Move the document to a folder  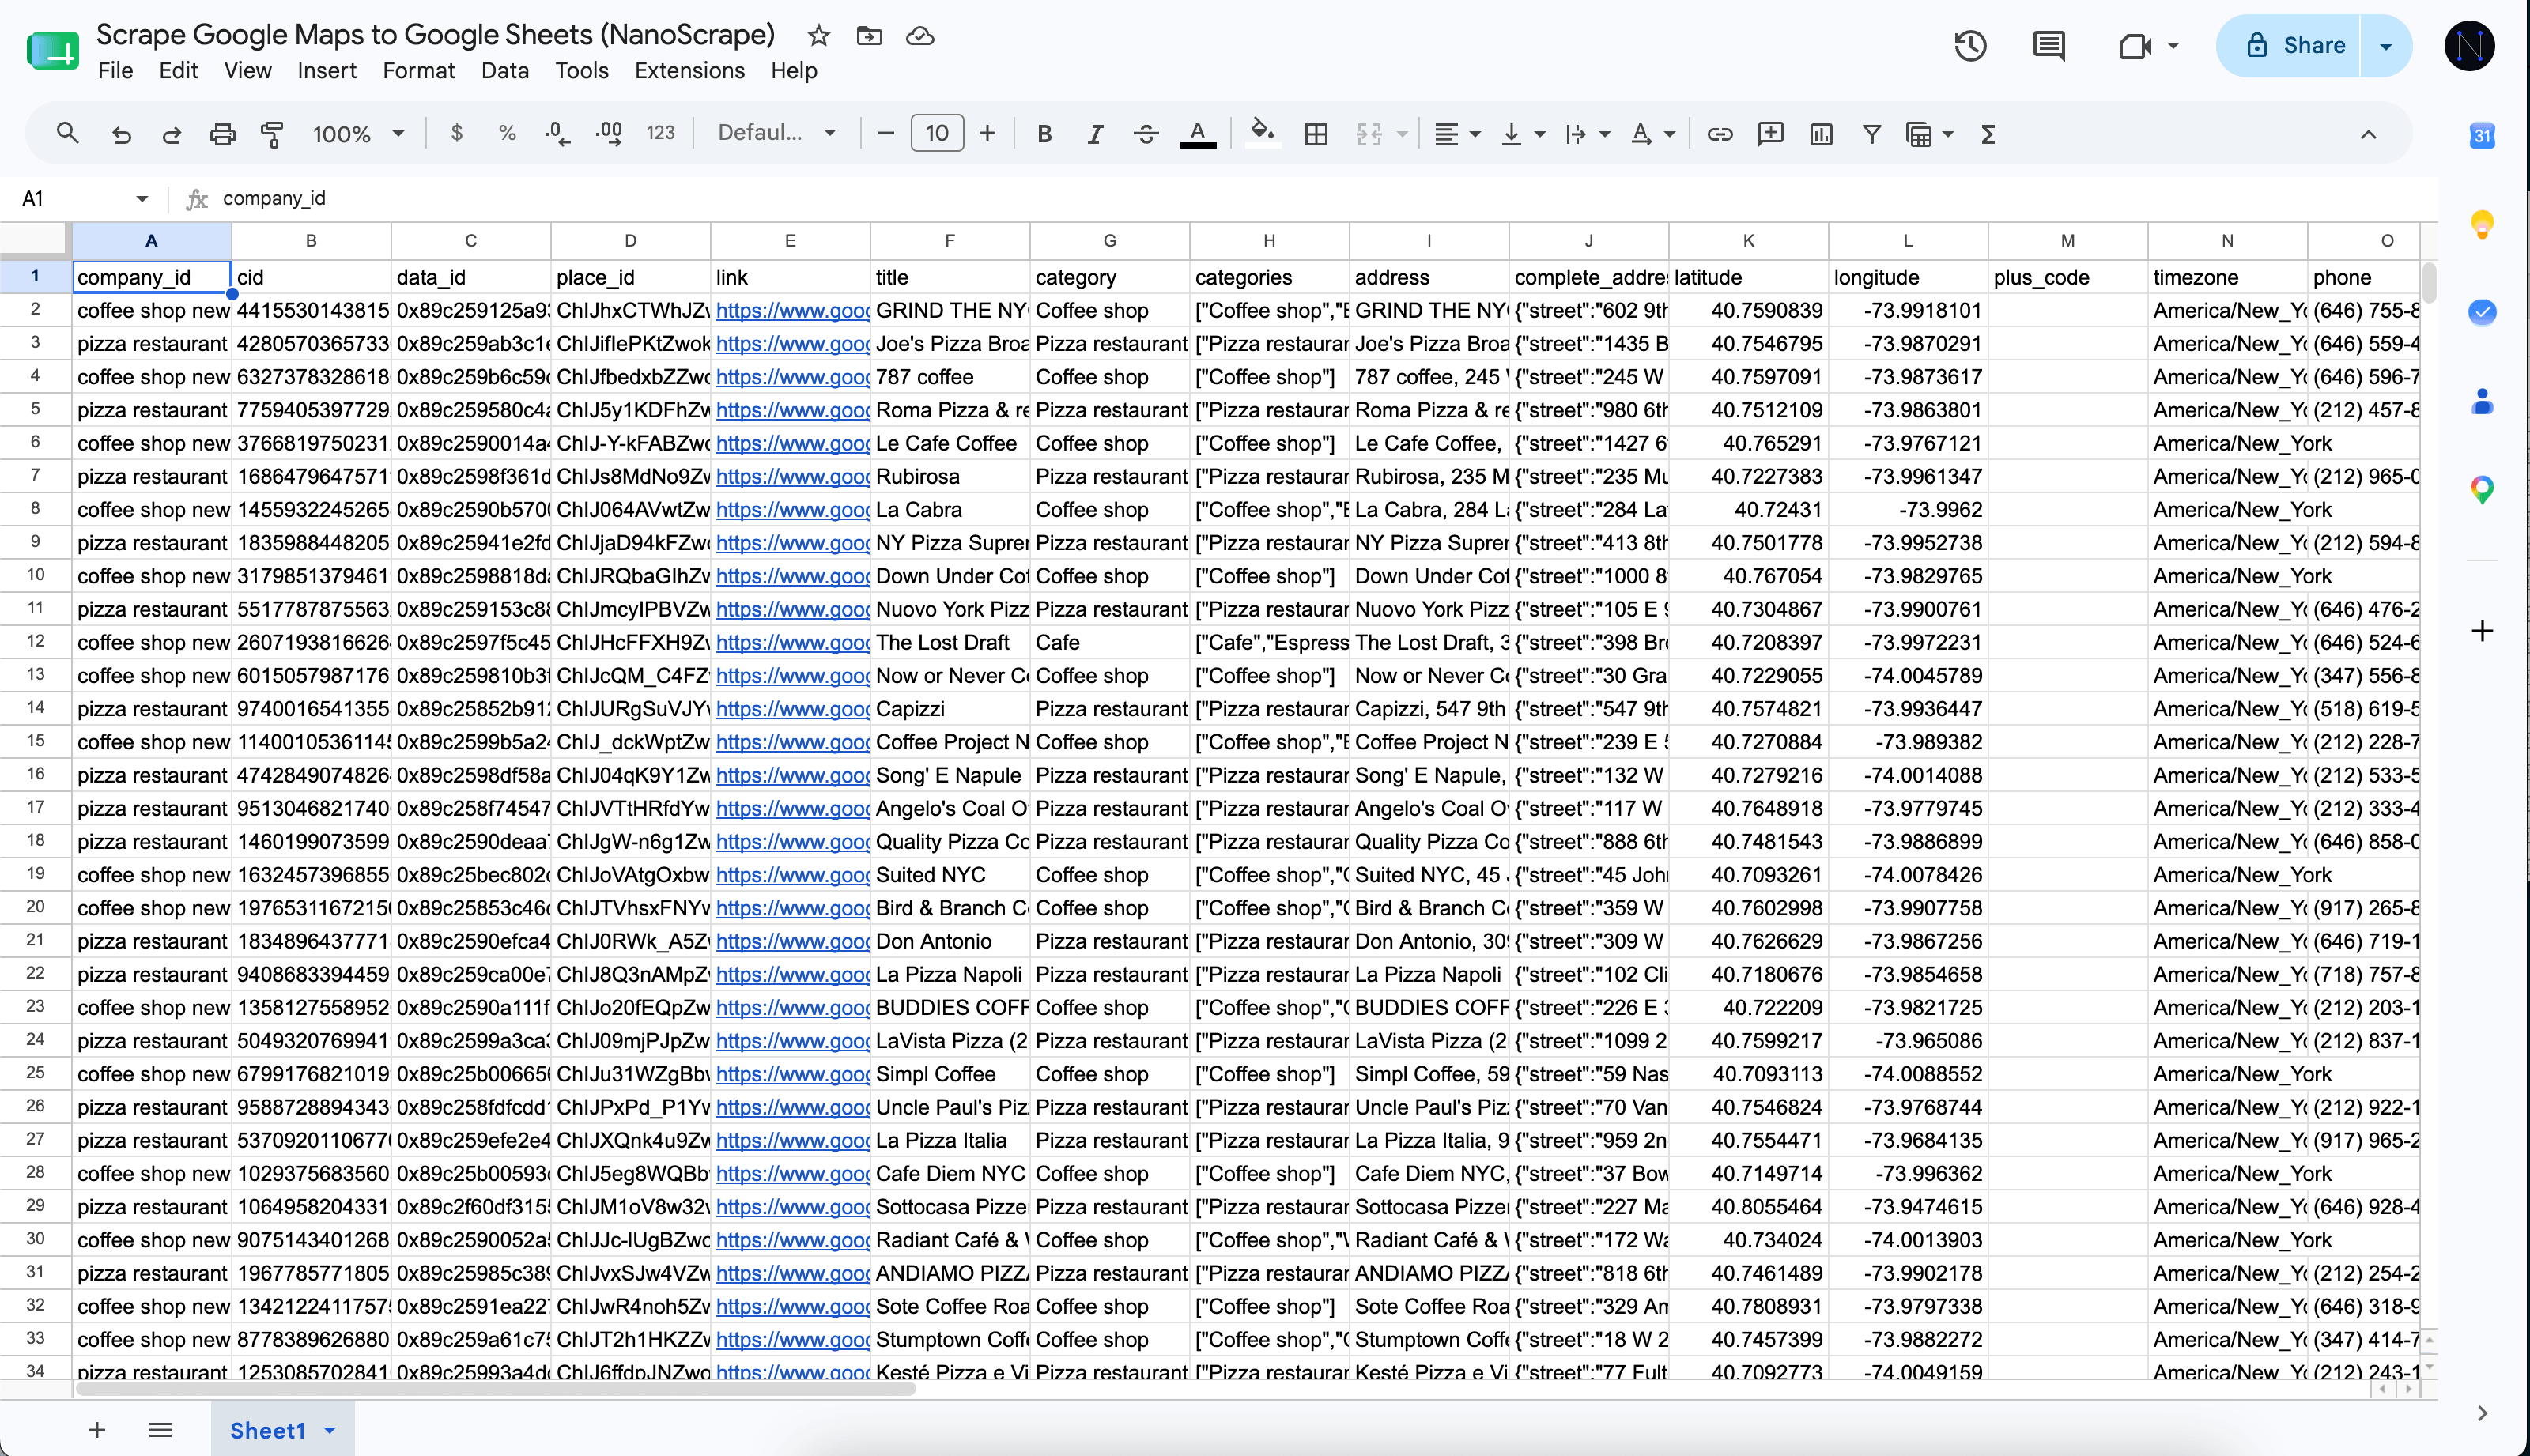[870, 36]
